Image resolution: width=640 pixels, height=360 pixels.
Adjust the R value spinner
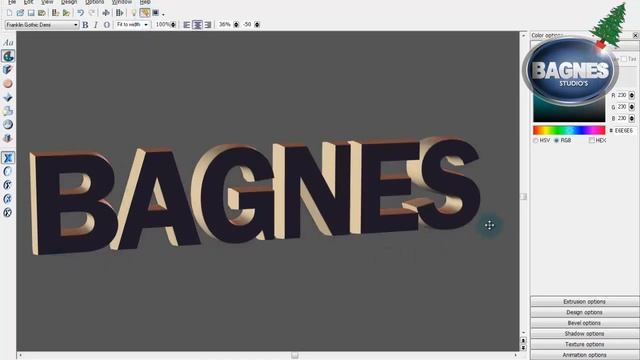coord(632,95)
